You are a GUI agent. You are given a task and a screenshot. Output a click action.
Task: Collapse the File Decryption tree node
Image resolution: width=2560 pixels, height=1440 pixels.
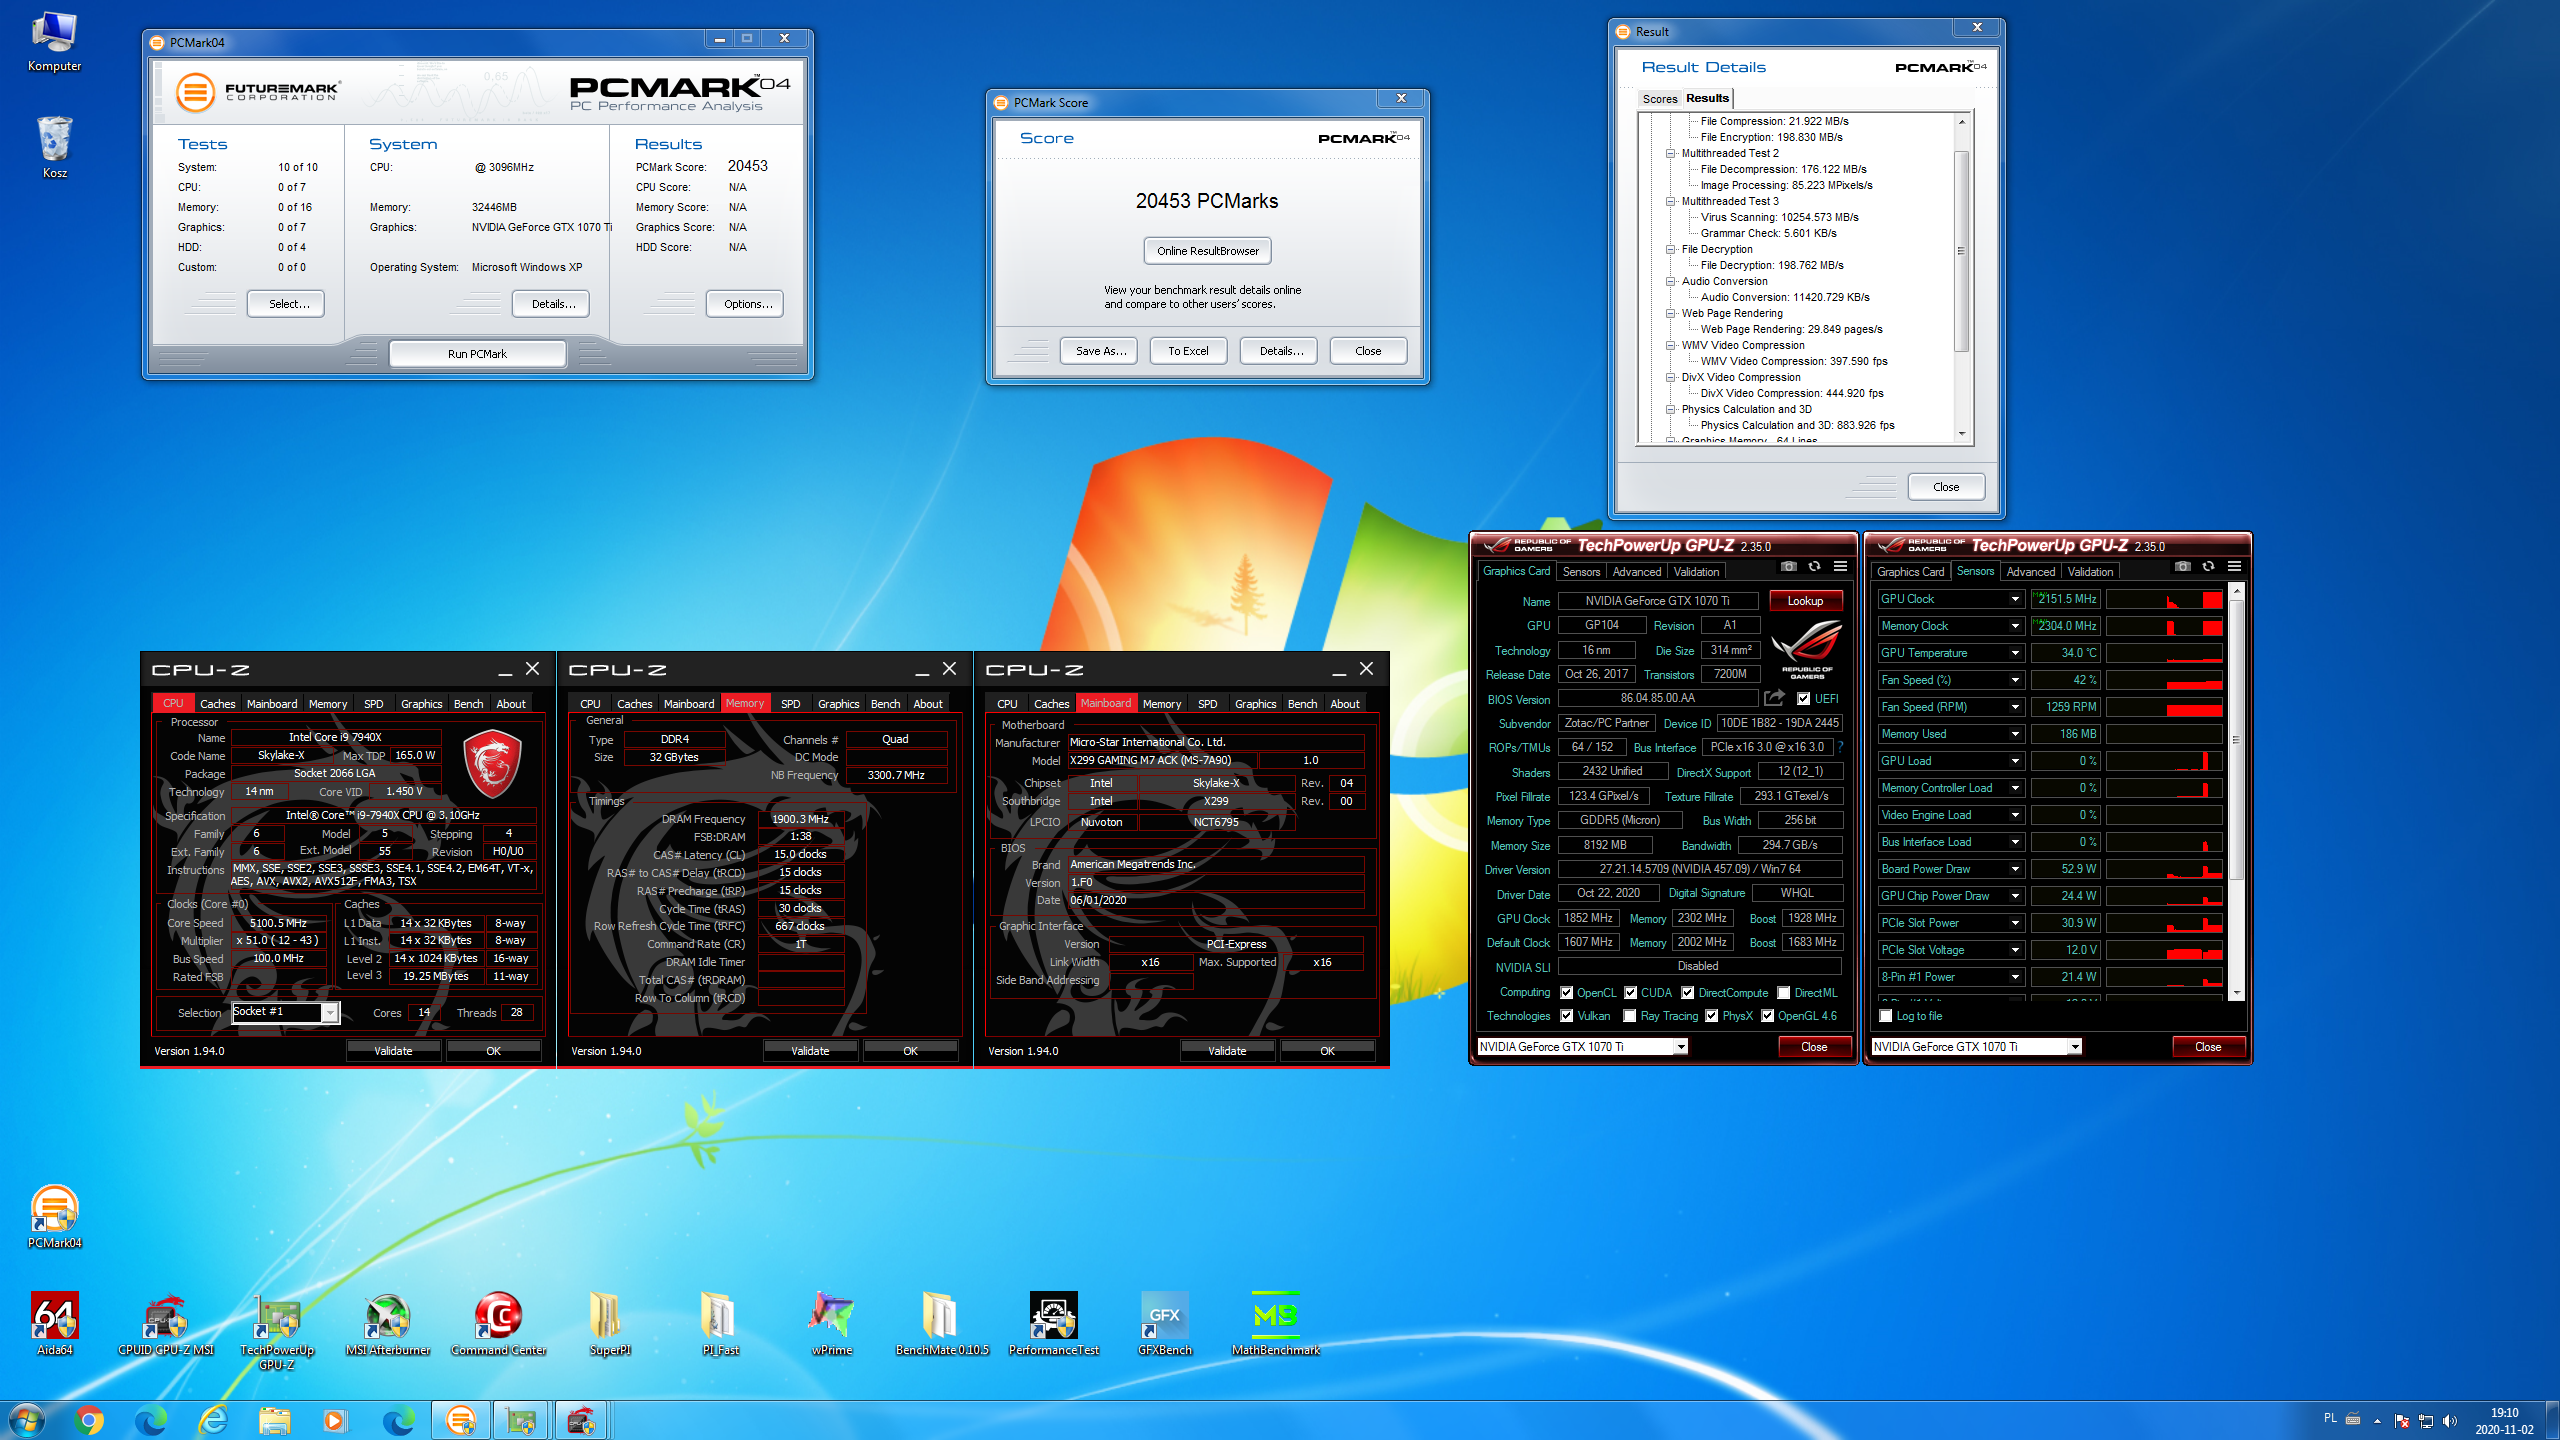point(1670,249)
